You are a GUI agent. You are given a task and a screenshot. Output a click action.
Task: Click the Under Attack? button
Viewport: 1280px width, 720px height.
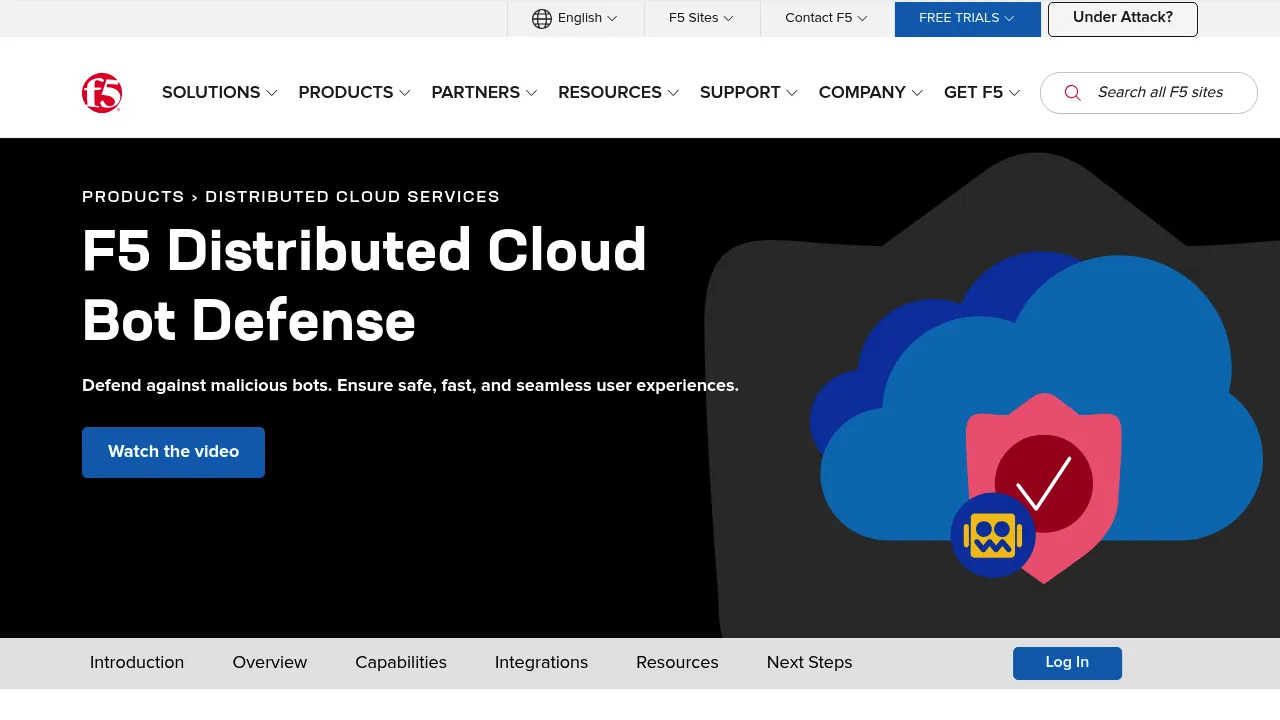coord(1122,18)
